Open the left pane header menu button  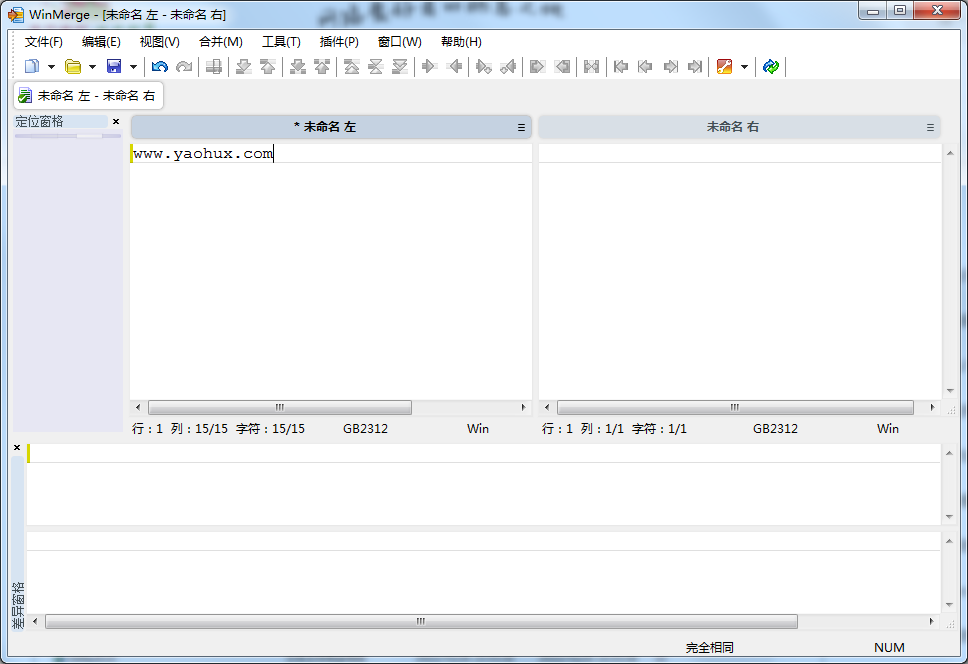pyautogui.click(x=521, y=128)
